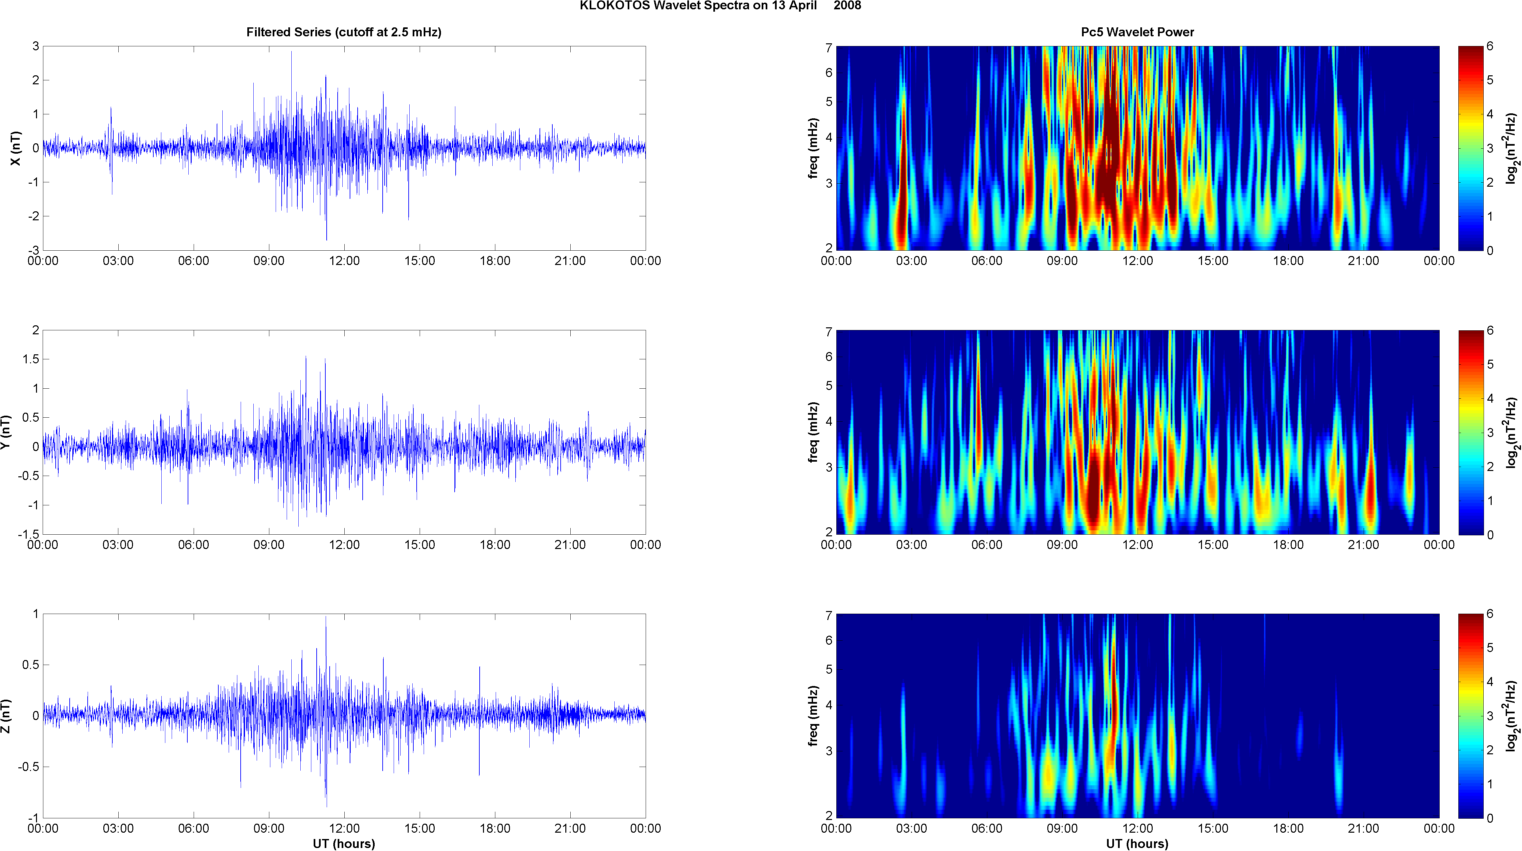
Task: Click the bottom wavelet power spectrogram for Z
Action: [1137, 716]
